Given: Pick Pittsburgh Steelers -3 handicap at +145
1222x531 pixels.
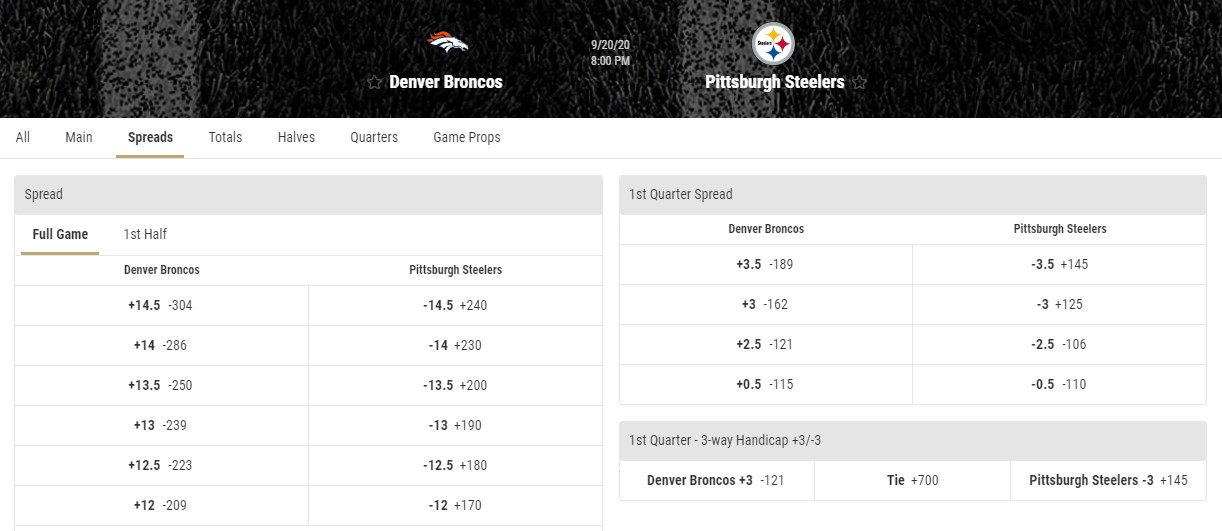Looking at the screenshot, I should click(x=1108, y=480).
